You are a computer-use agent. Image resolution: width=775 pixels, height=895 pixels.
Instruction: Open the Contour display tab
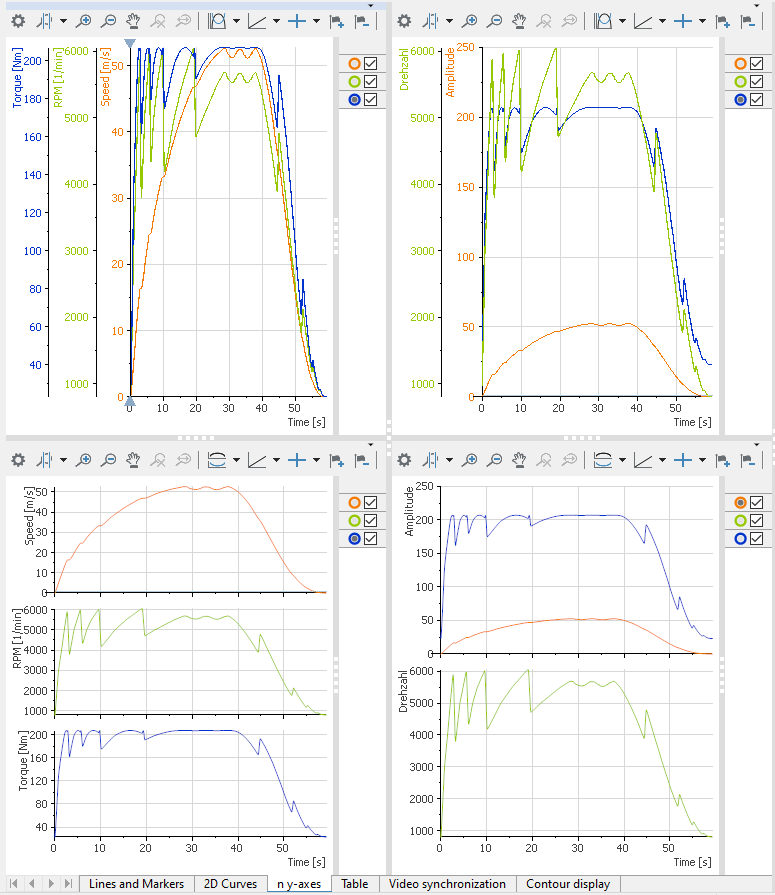point(568,884)
